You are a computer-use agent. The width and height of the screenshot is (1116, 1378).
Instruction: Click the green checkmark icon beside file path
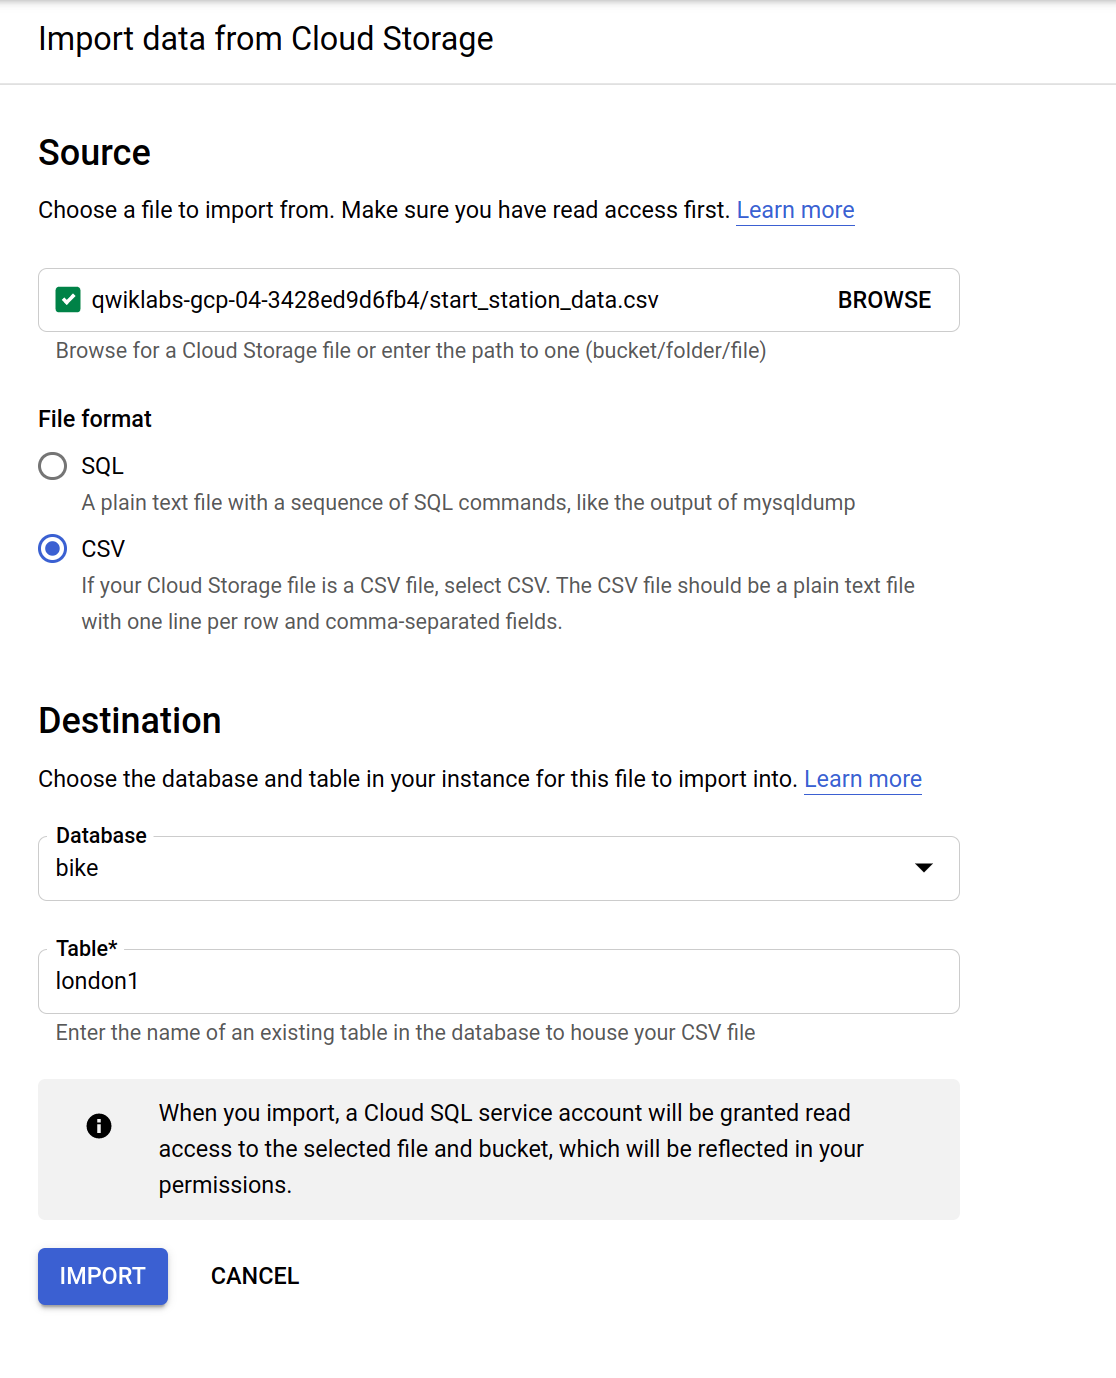[x=68, y=299]
